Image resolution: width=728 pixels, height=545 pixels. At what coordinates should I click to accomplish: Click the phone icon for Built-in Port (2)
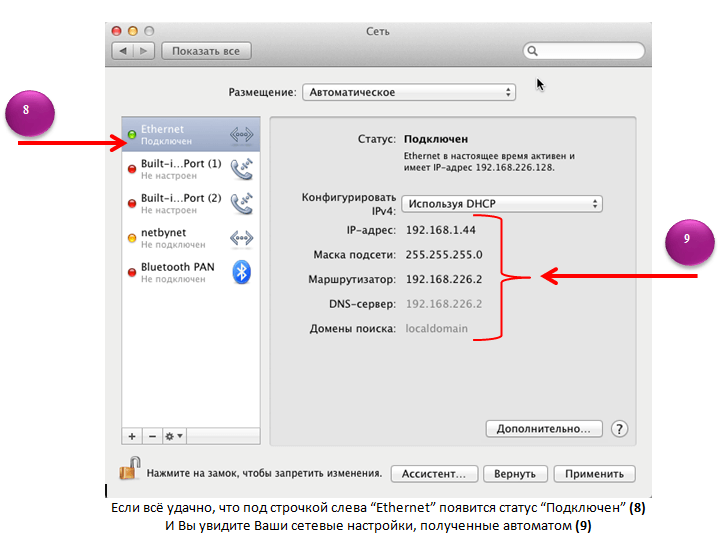[241, 203]
